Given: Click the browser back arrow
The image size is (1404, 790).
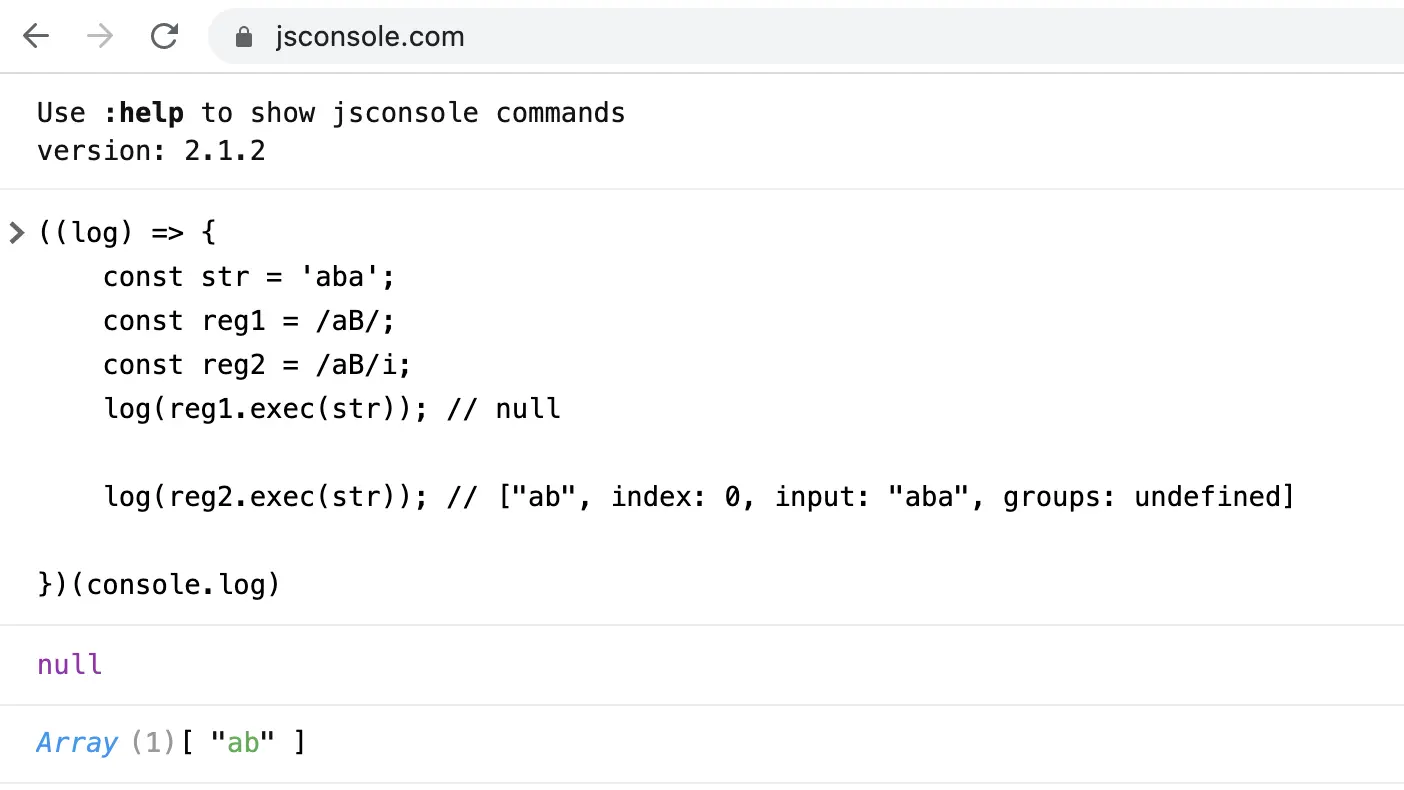Looking at the screenshot, I should (x=36, y=37).
